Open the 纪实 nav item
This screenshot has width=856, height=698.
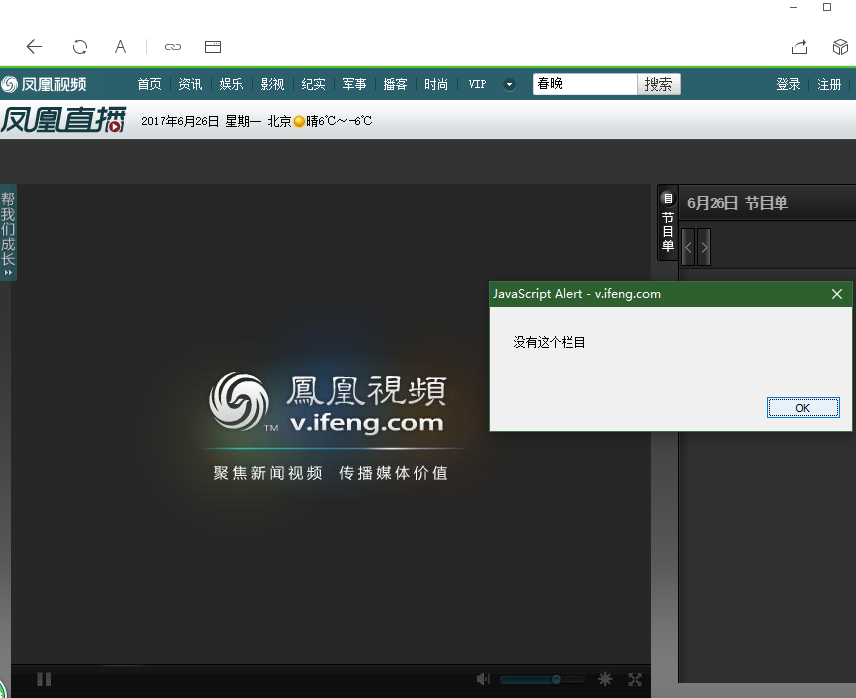point(313,84)
